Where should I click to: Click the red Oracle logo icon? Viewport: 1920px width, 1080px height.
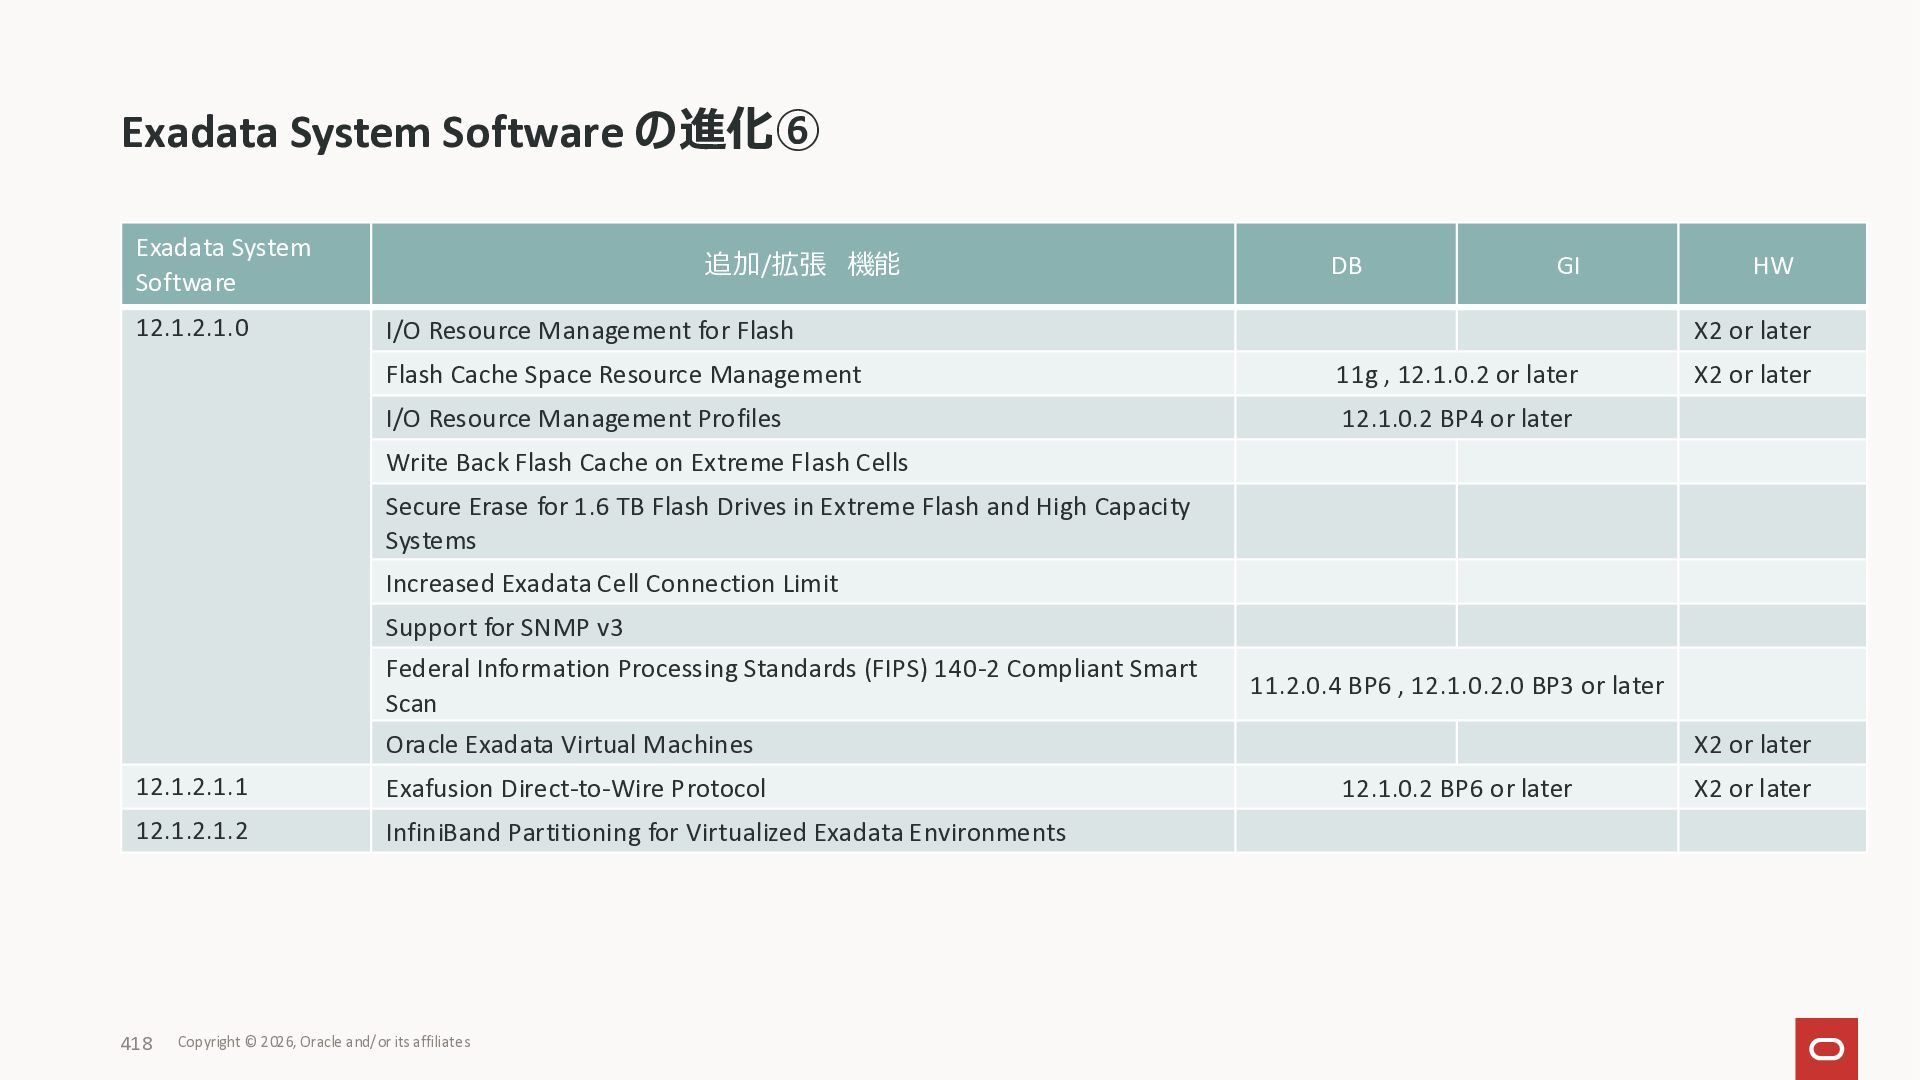tap(1826, 1048)
